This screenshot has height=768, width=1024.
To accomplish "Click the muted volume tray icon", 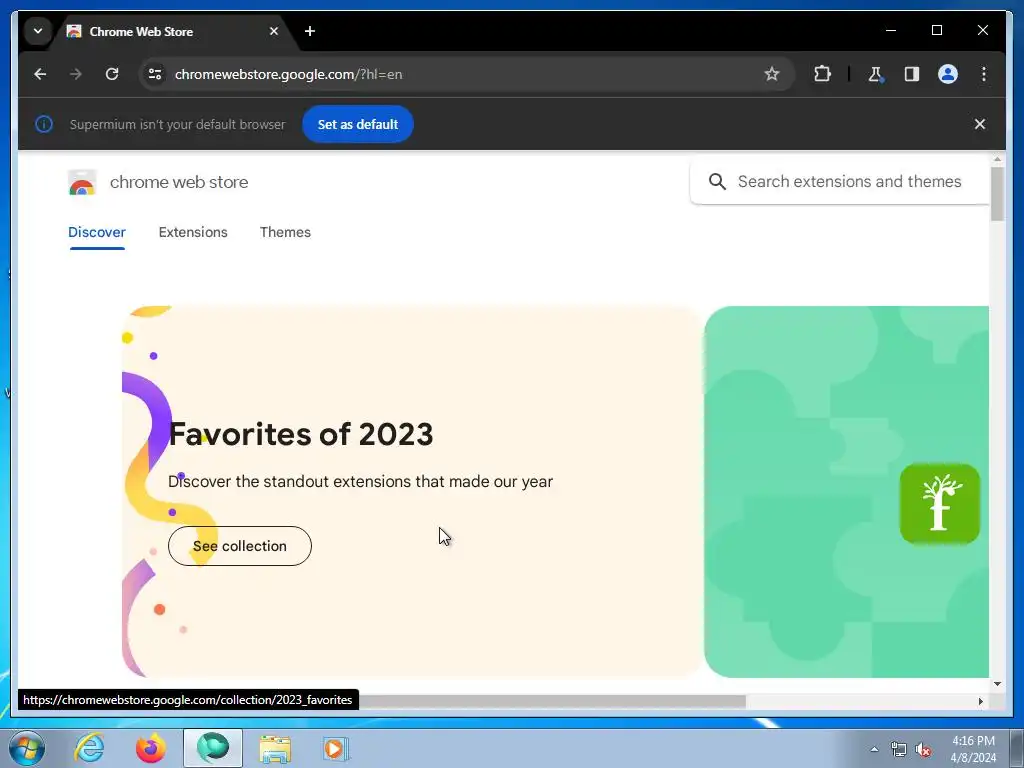I will 923,750.
